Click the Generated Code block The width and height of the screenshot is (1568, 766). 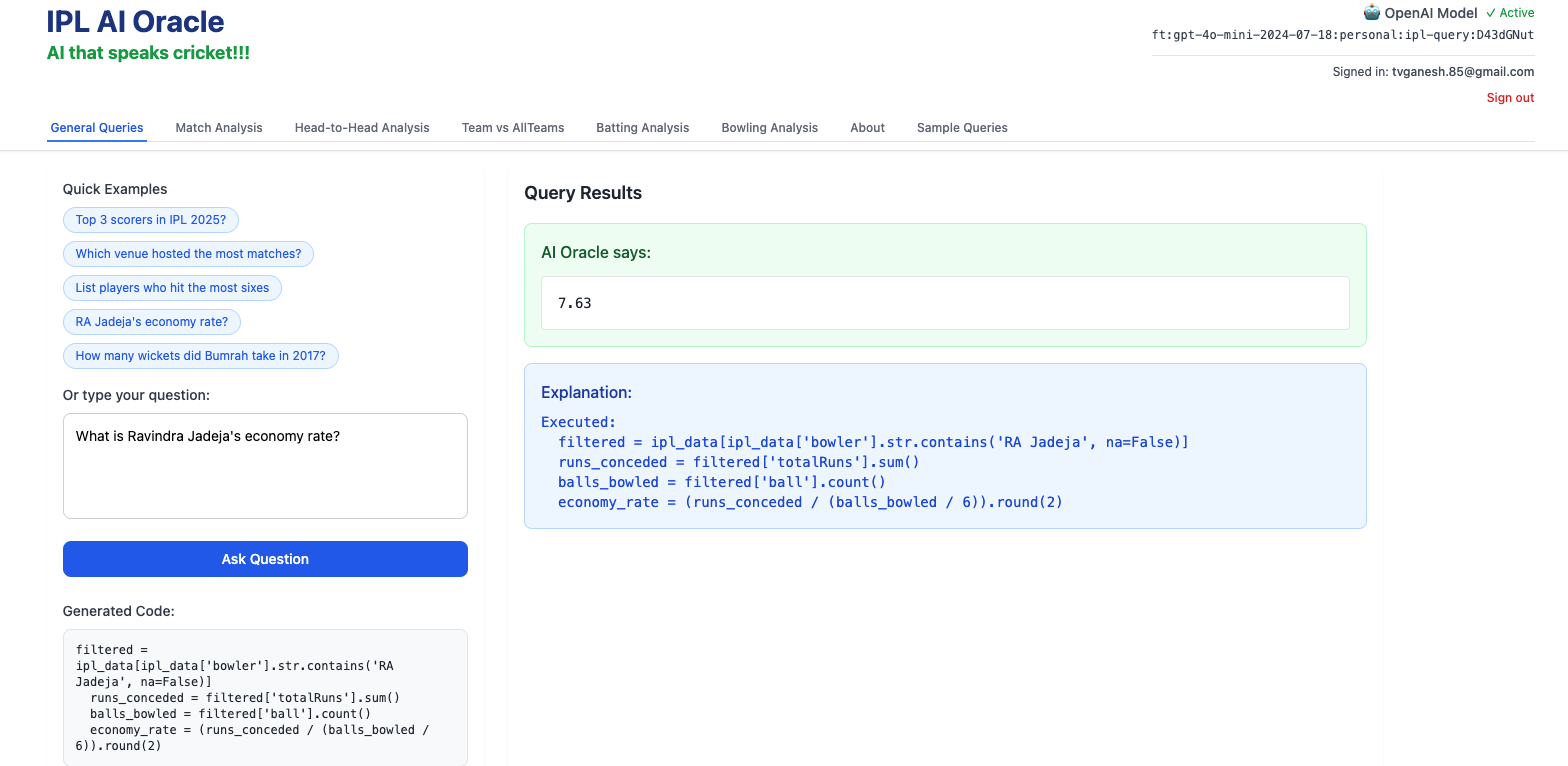pos(265,697)
